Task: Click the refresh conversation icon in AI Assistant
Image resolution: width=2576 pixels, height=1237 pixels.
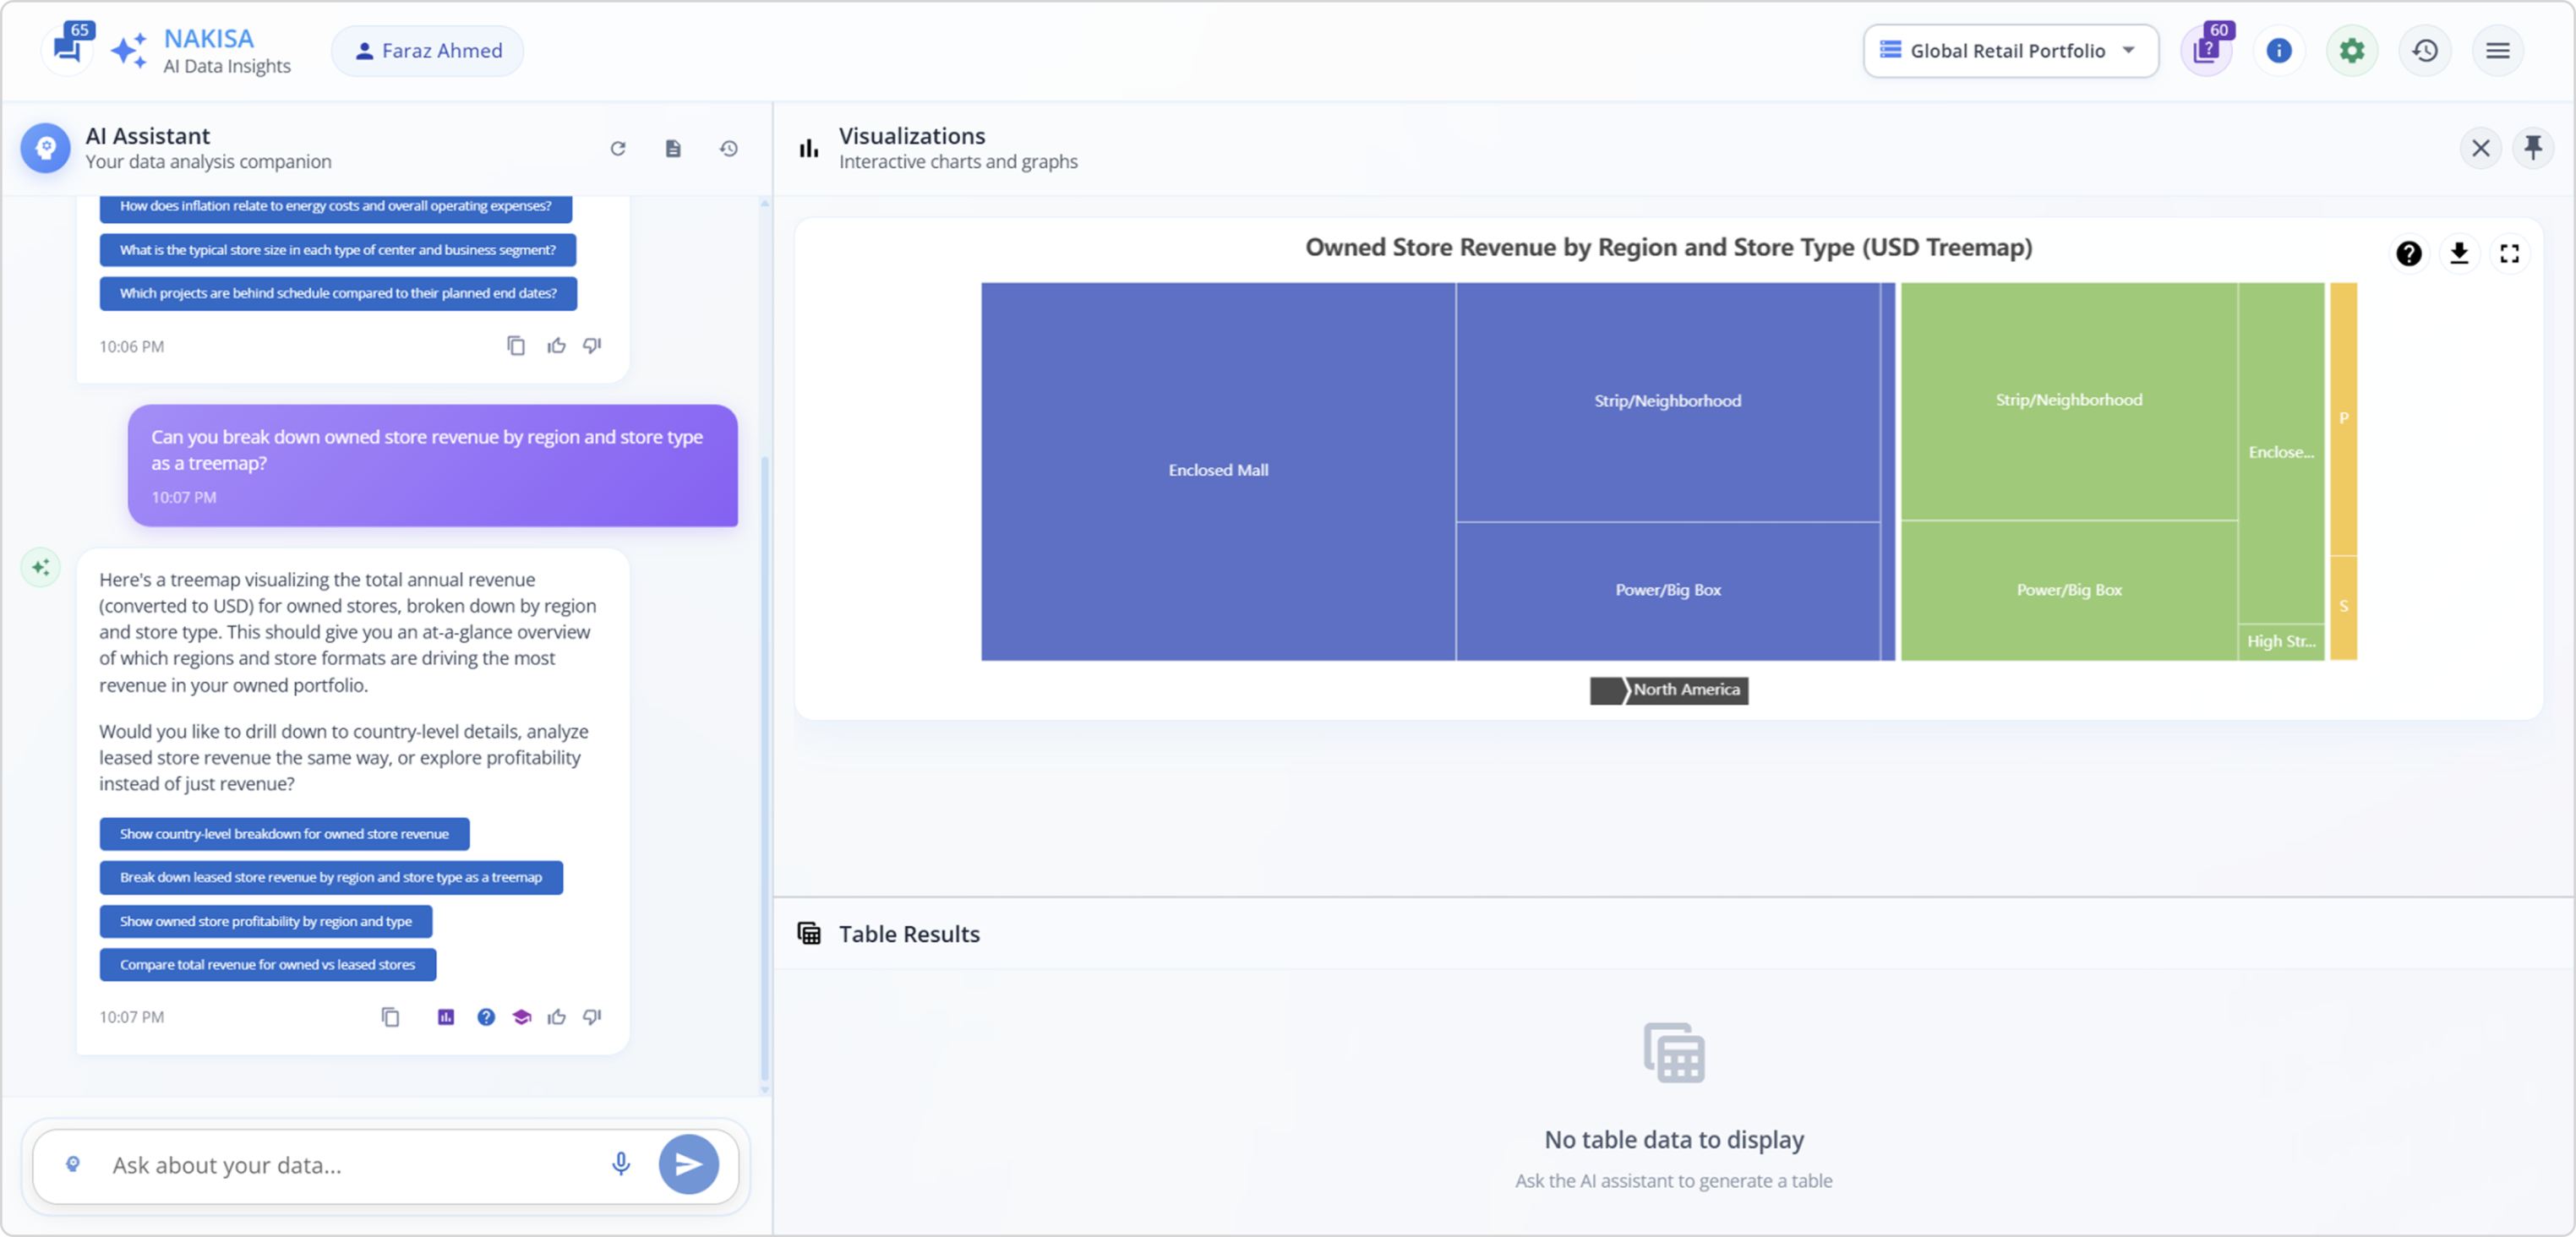Action: pyautogui.click(x=618, y=148)
